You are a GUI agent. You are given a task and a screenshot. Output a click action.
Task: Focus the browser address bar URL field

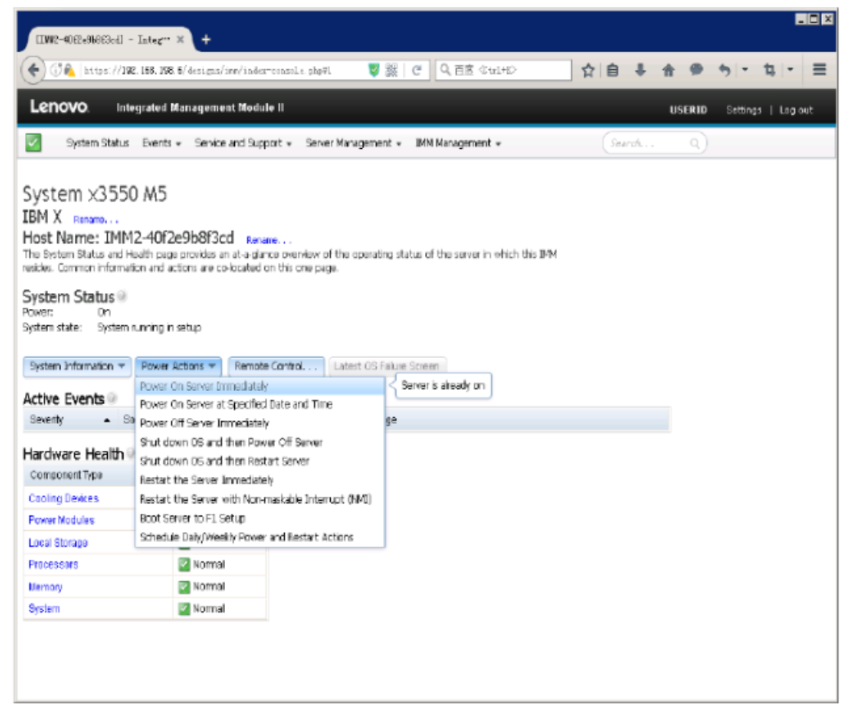click(x=222, y=70)
